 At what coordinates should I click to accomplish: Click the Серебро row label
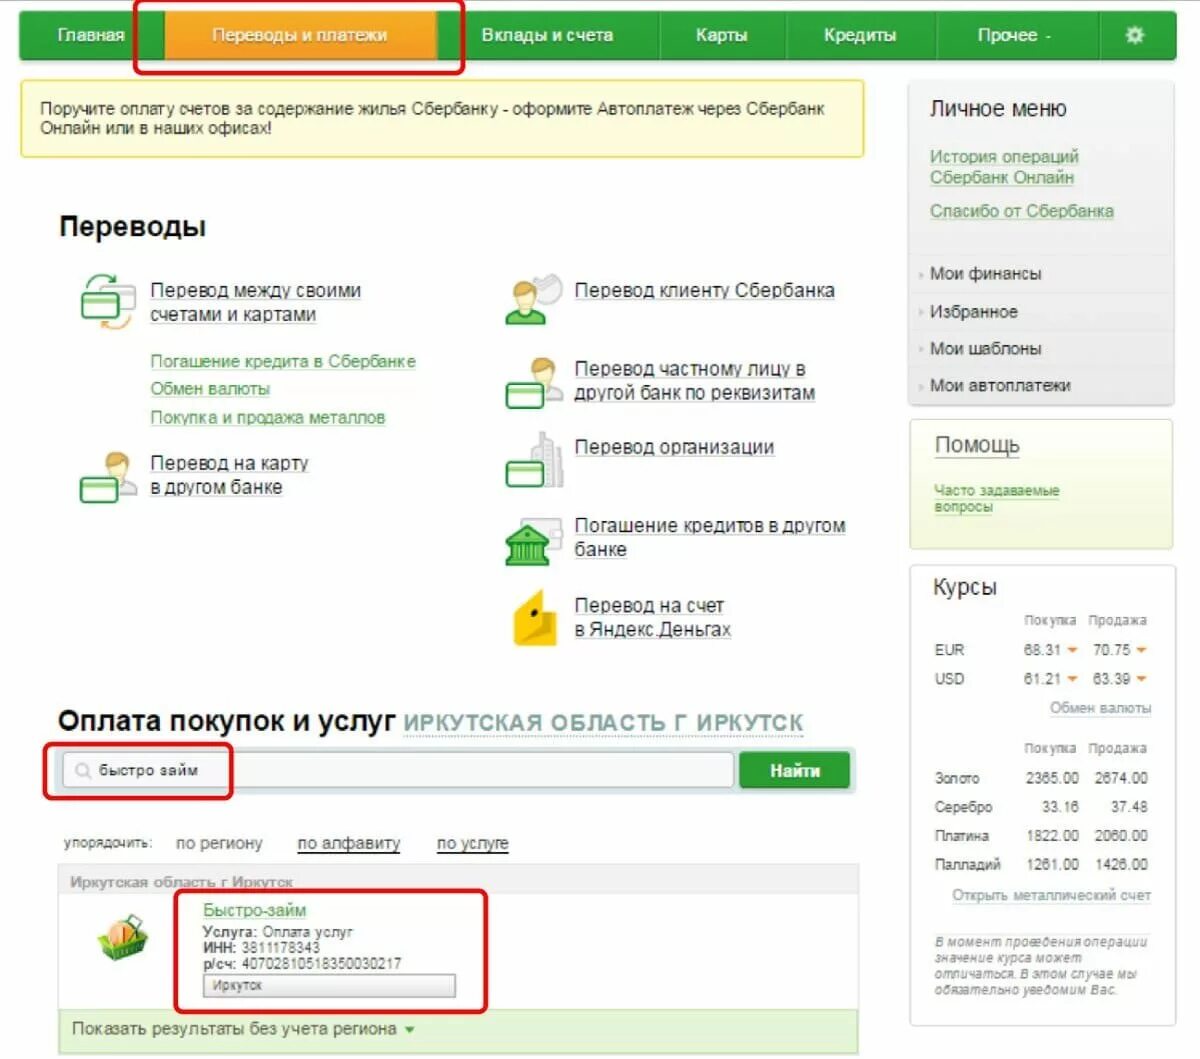963,807
